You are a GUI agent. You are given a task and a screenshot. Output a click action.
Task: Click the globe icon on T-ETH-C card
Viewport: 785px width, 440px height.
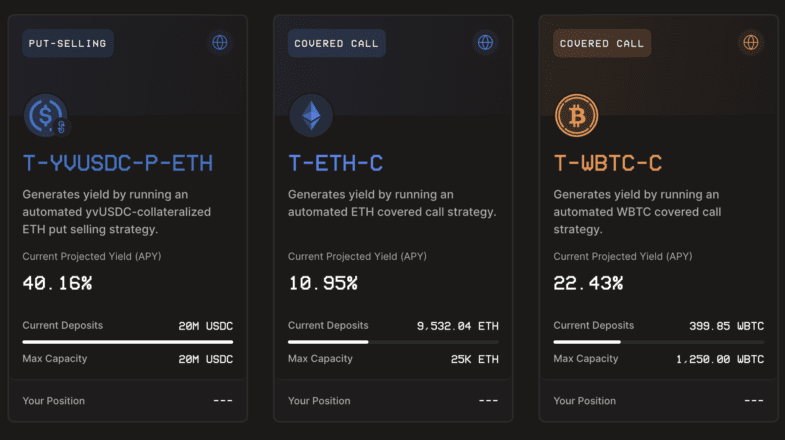click(x=485, y=43)
